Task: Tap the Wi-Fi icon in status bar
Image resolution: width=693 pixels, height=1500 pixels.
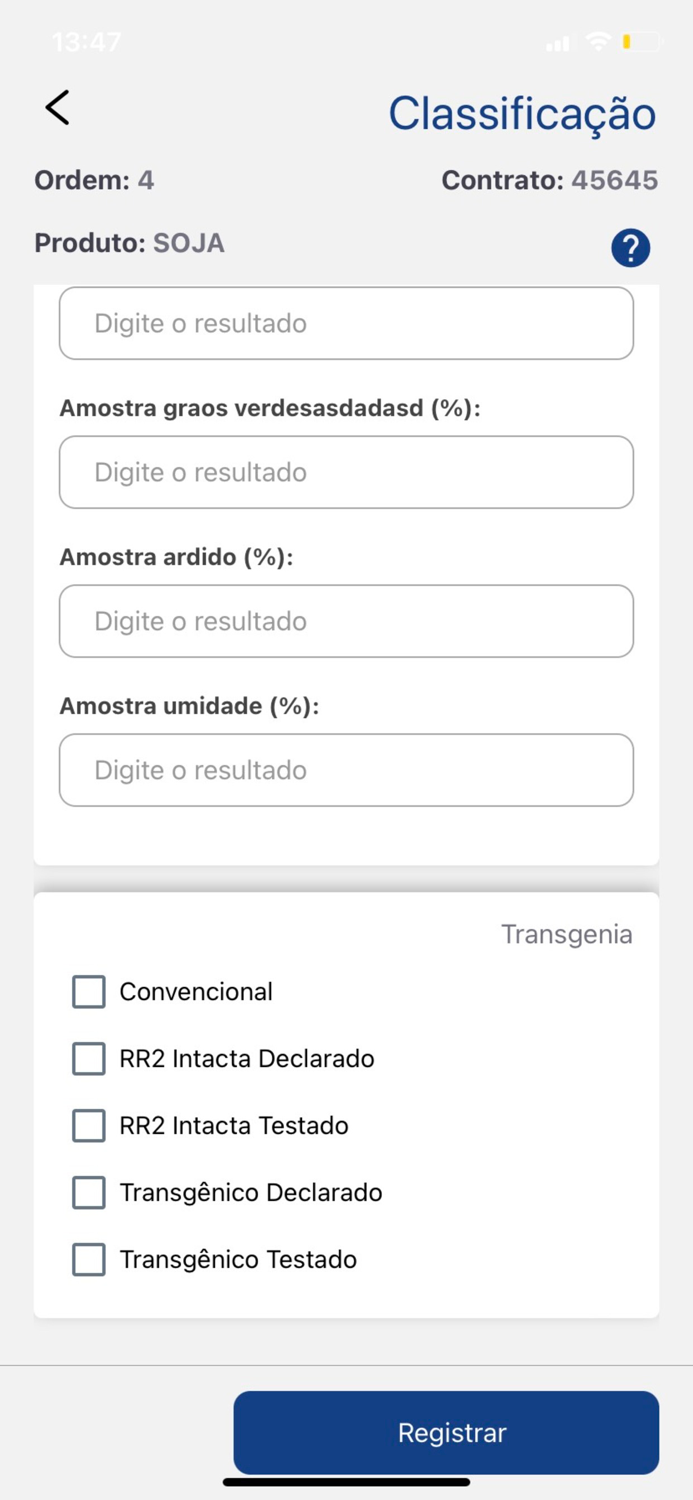Action: 597,42
